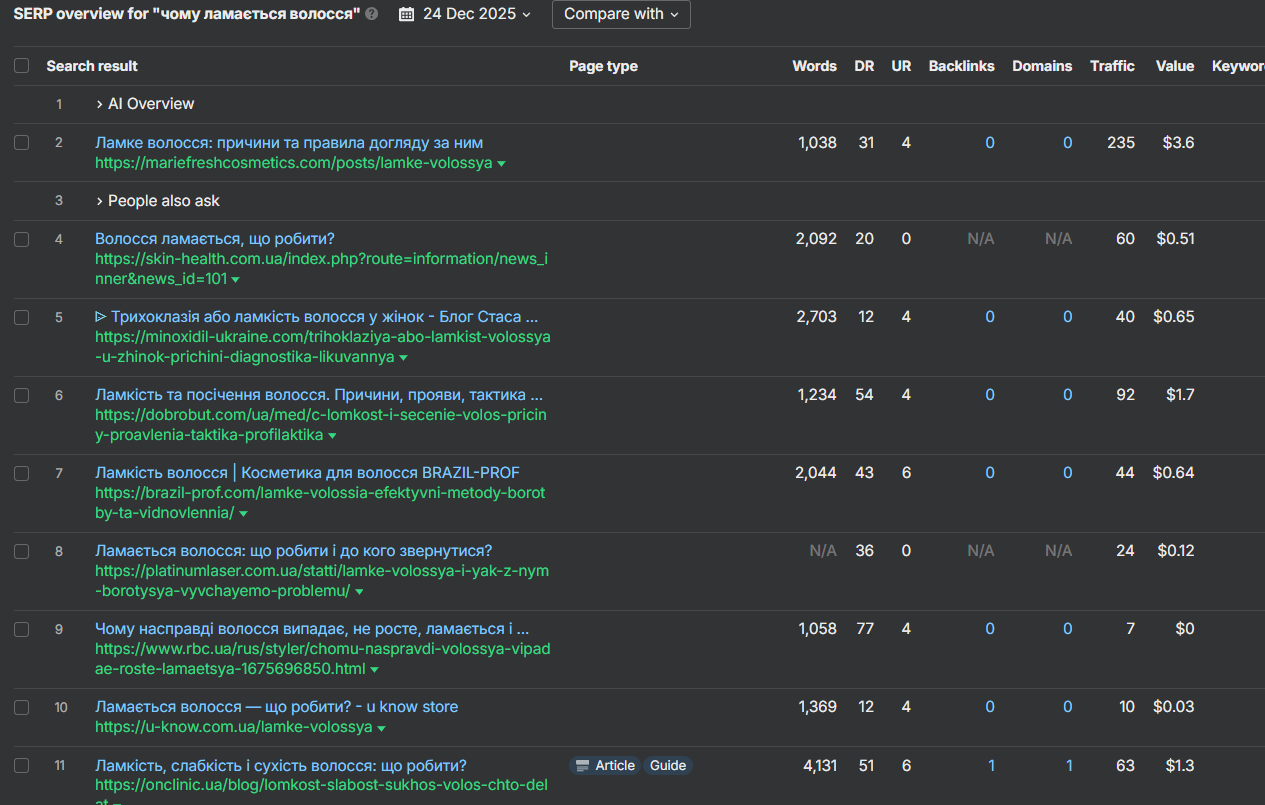The width and height of the screenshot is (1265, 805).
Task: Open URL dropdown arrow for rbc.ua result
Action: pyautogui.click(x=374, y=670)
